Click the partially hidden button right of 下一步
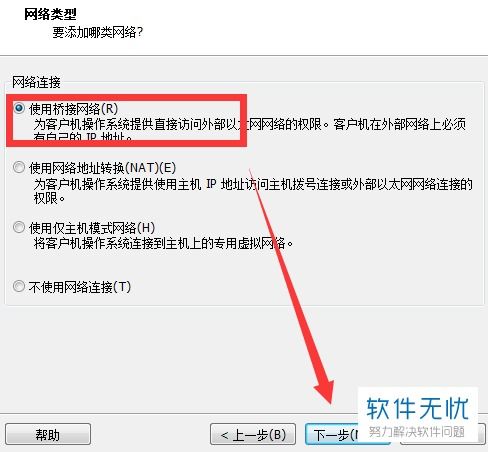Screen dimensions: 488x452 click(x=482, y=434)
